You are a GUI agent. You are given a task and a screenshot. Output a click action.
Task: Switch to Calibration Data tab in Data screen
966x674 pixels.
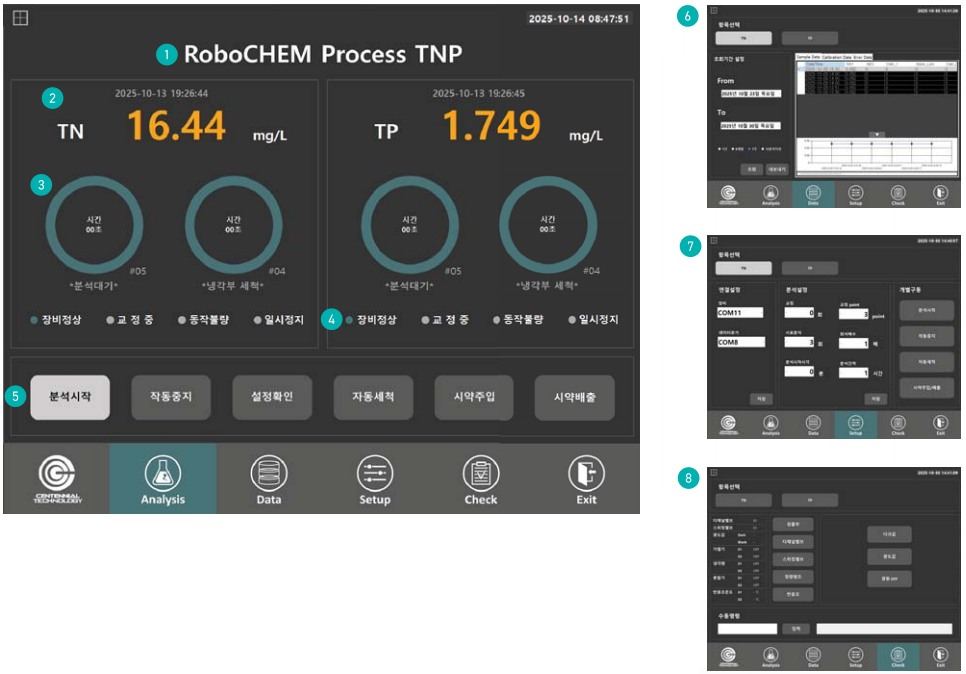click(836, 57)
